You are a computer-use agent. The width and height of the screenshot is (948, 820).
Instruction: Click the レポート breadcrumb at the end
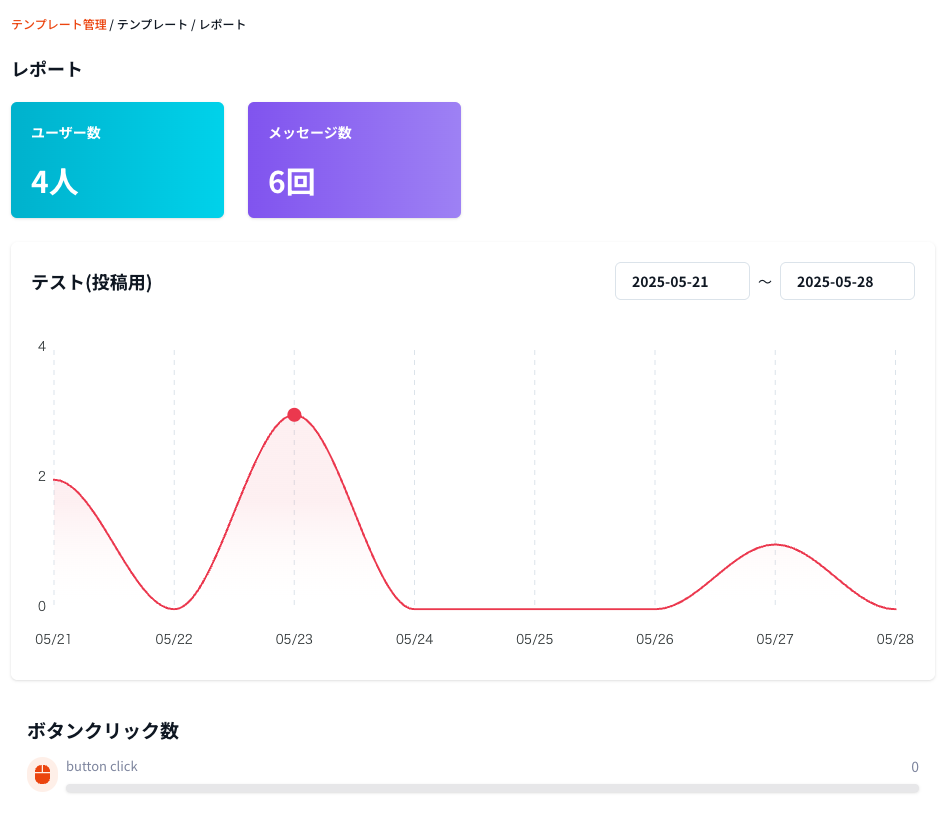[x=222, y=24]
